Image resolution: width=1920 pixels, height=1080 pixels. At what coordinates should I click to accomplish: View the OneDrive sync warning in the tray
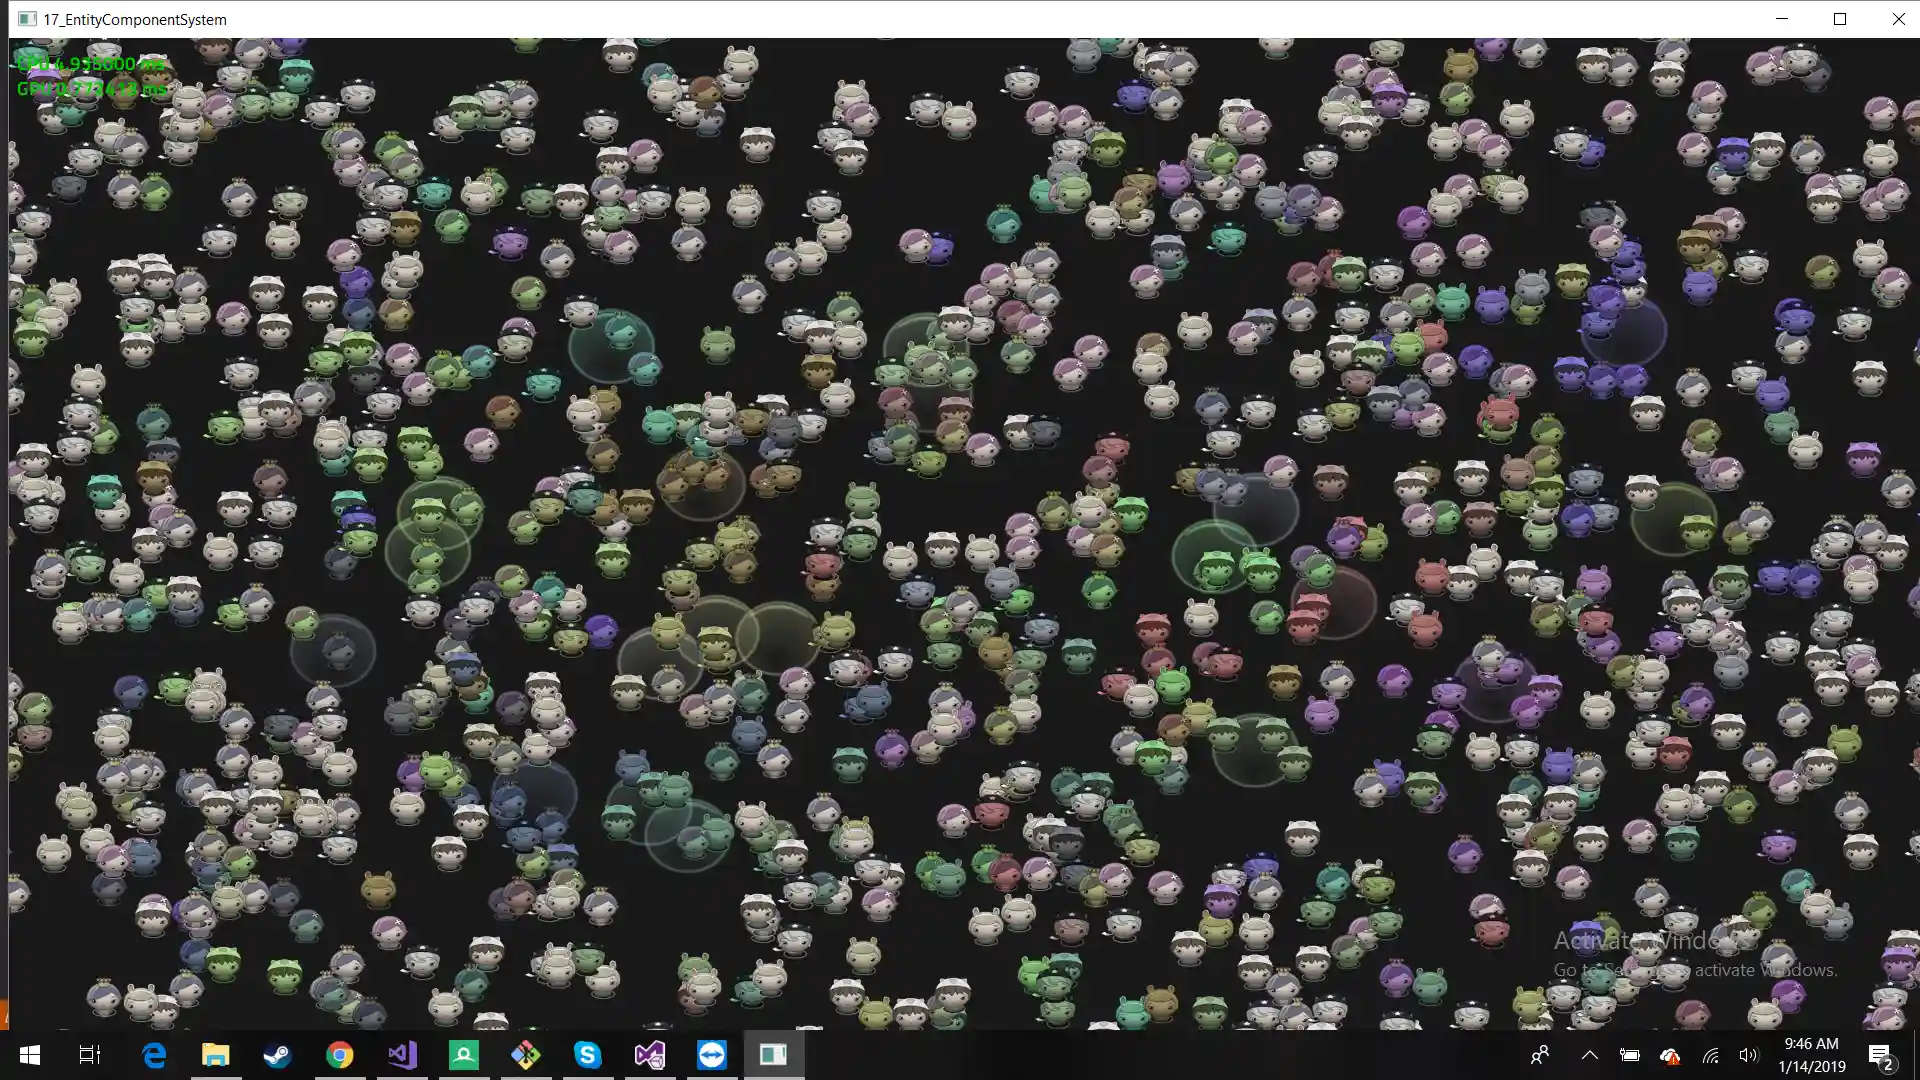1672,1054
